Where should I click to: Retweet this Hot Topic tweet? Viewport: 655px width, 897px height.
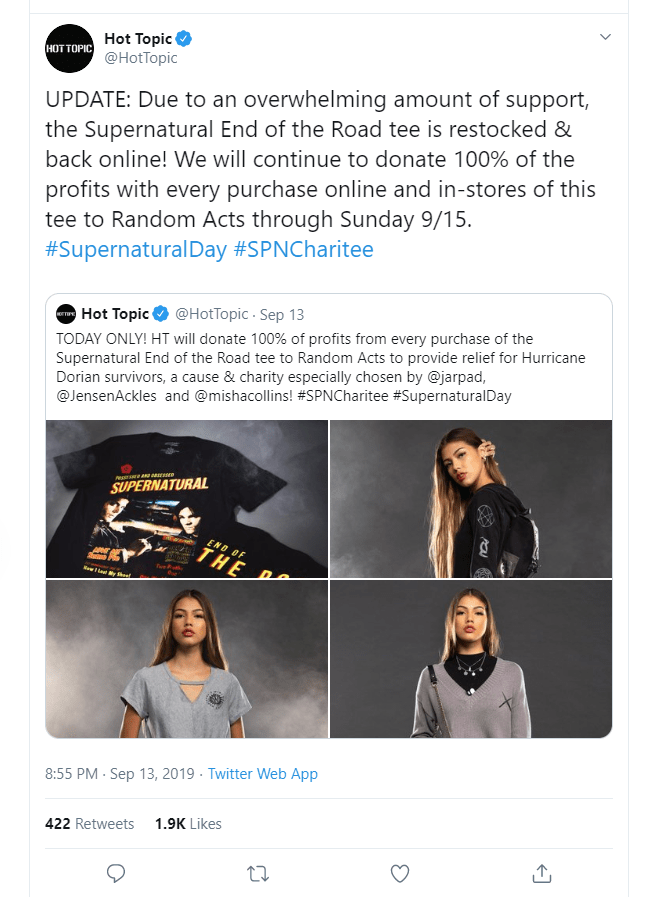pos(258,873)
